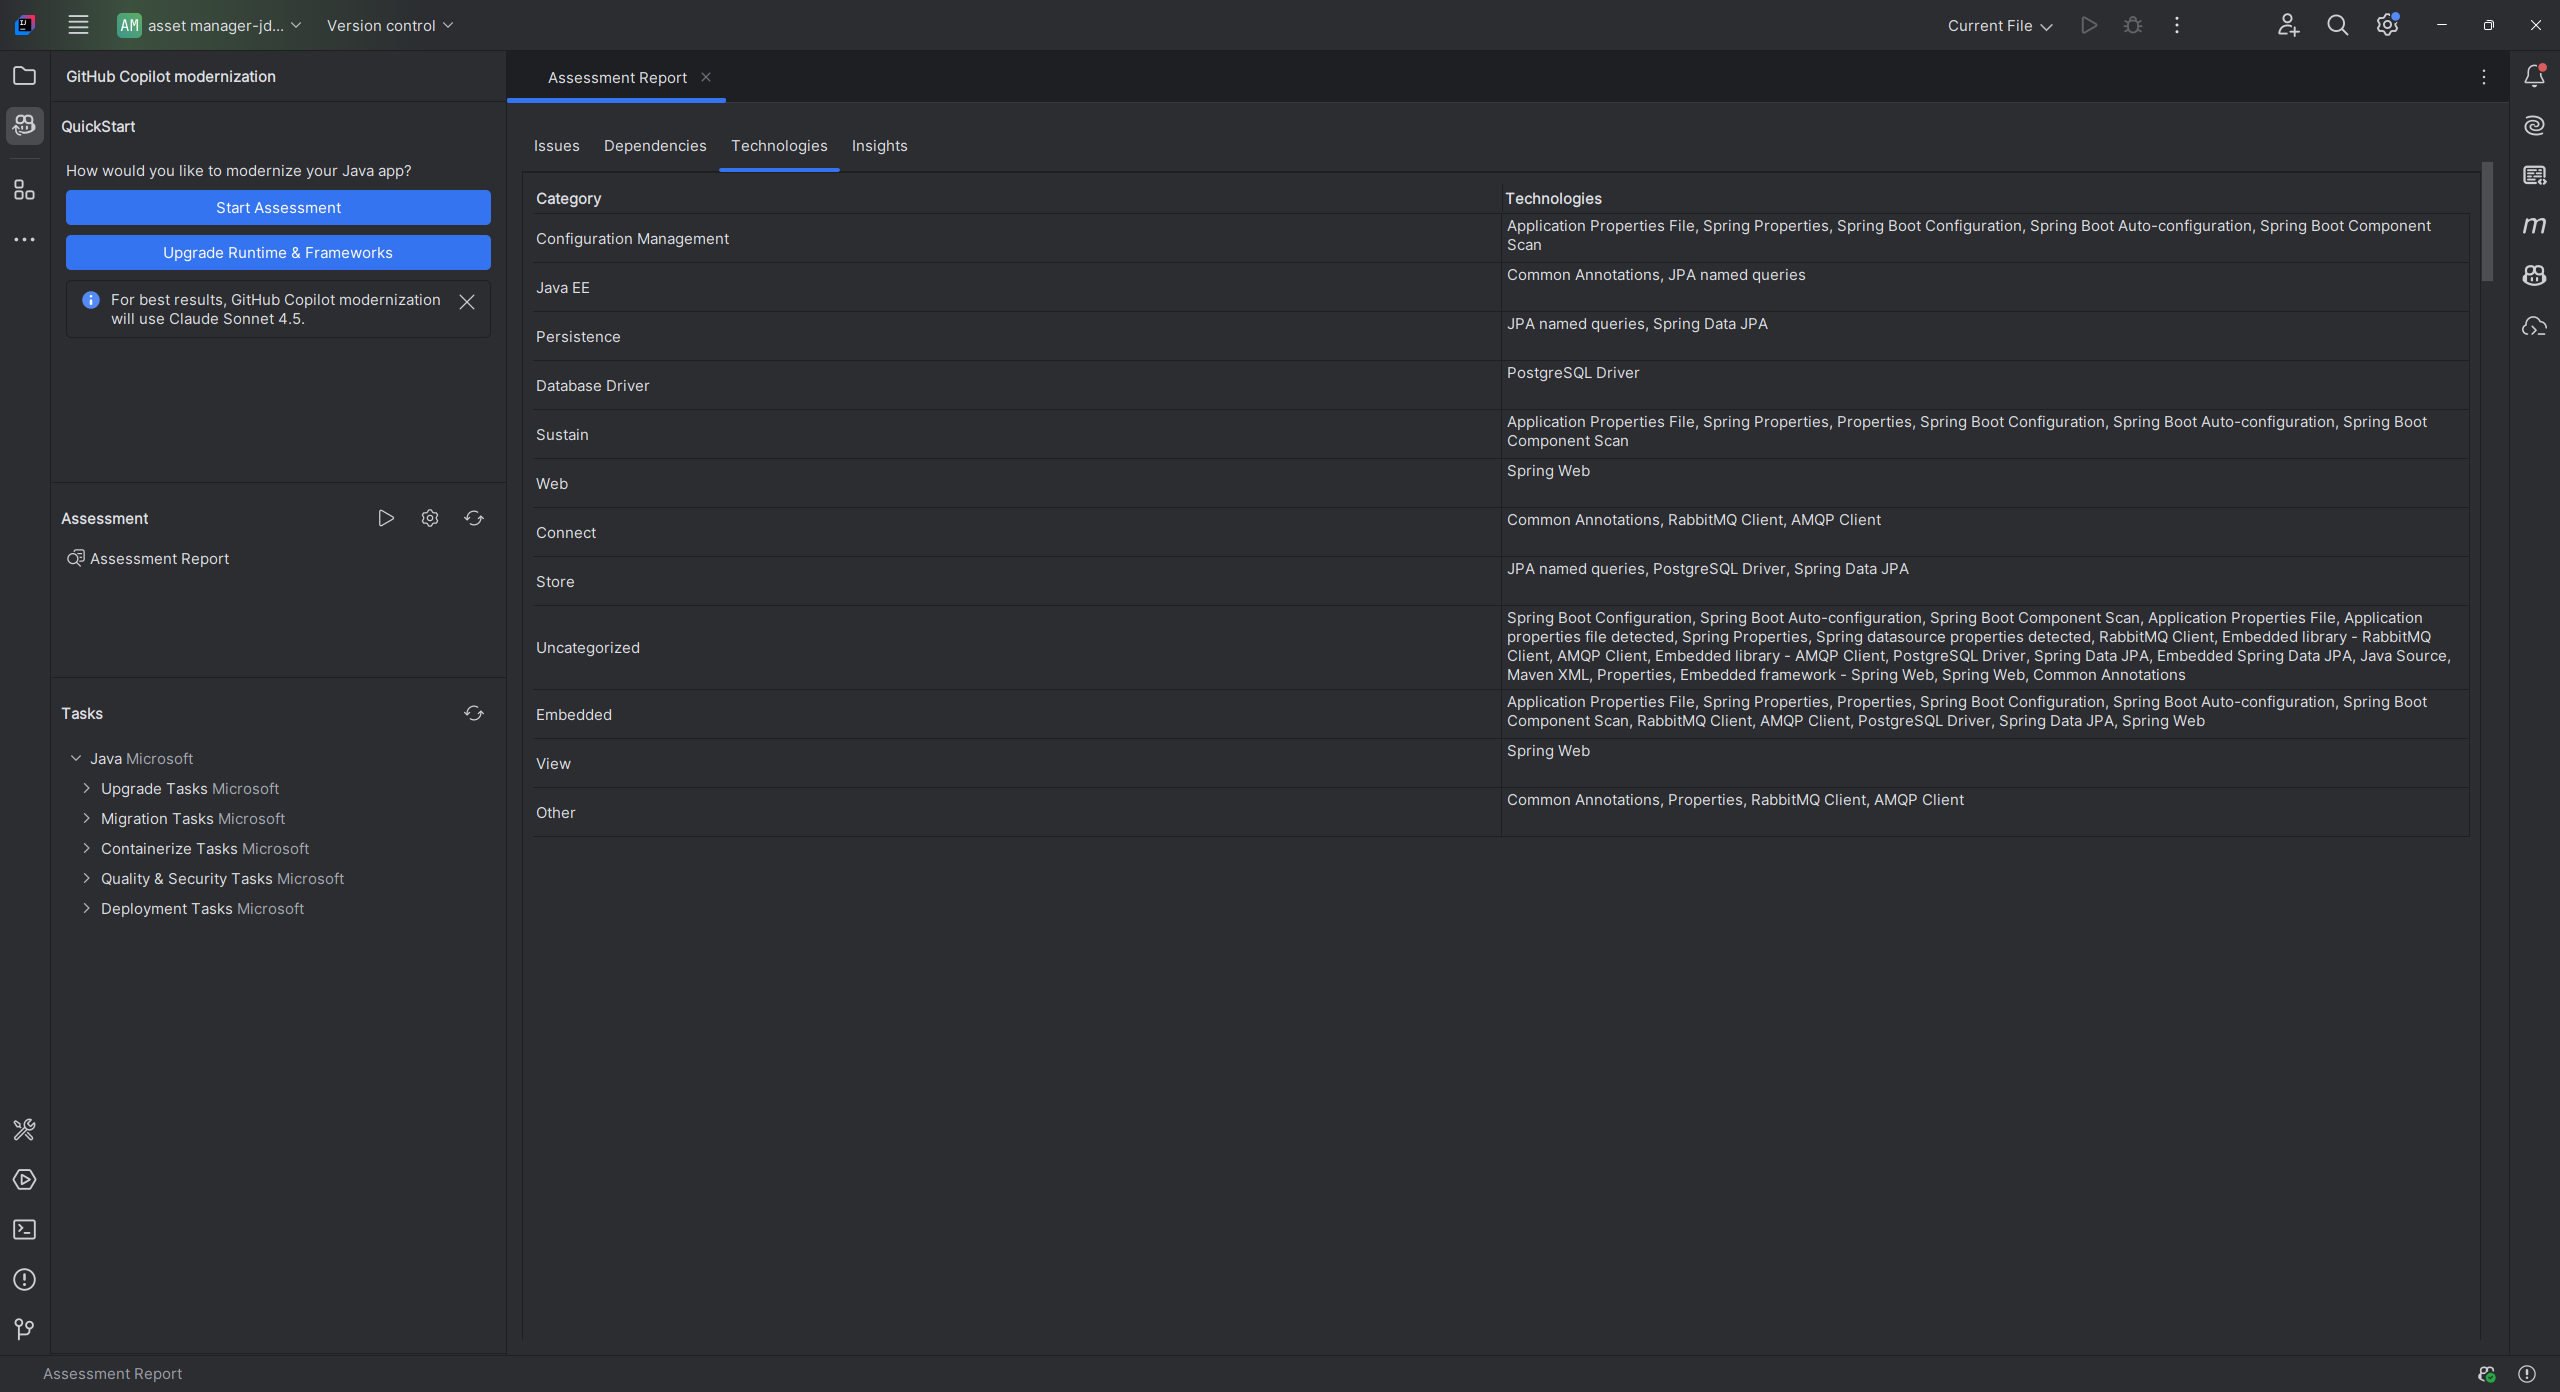Switch to the Insights tab

click(879, 146)
